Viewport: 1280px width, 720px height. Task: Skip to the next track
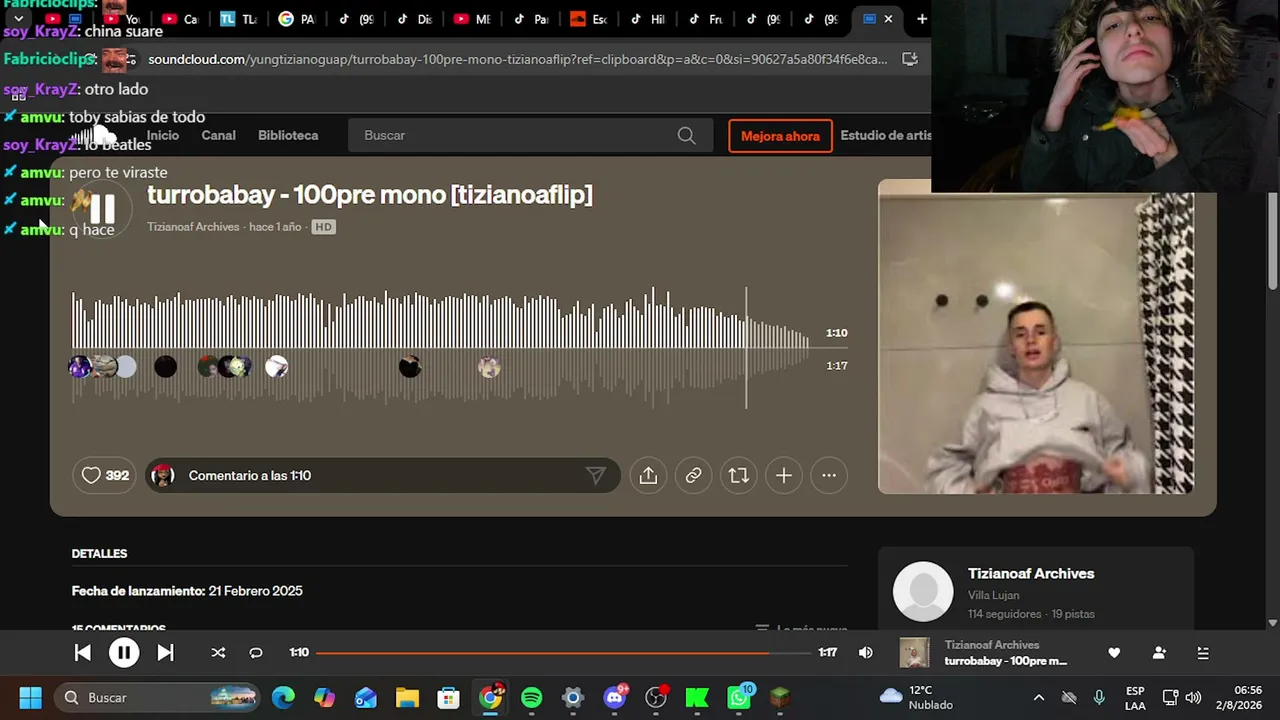165,653
